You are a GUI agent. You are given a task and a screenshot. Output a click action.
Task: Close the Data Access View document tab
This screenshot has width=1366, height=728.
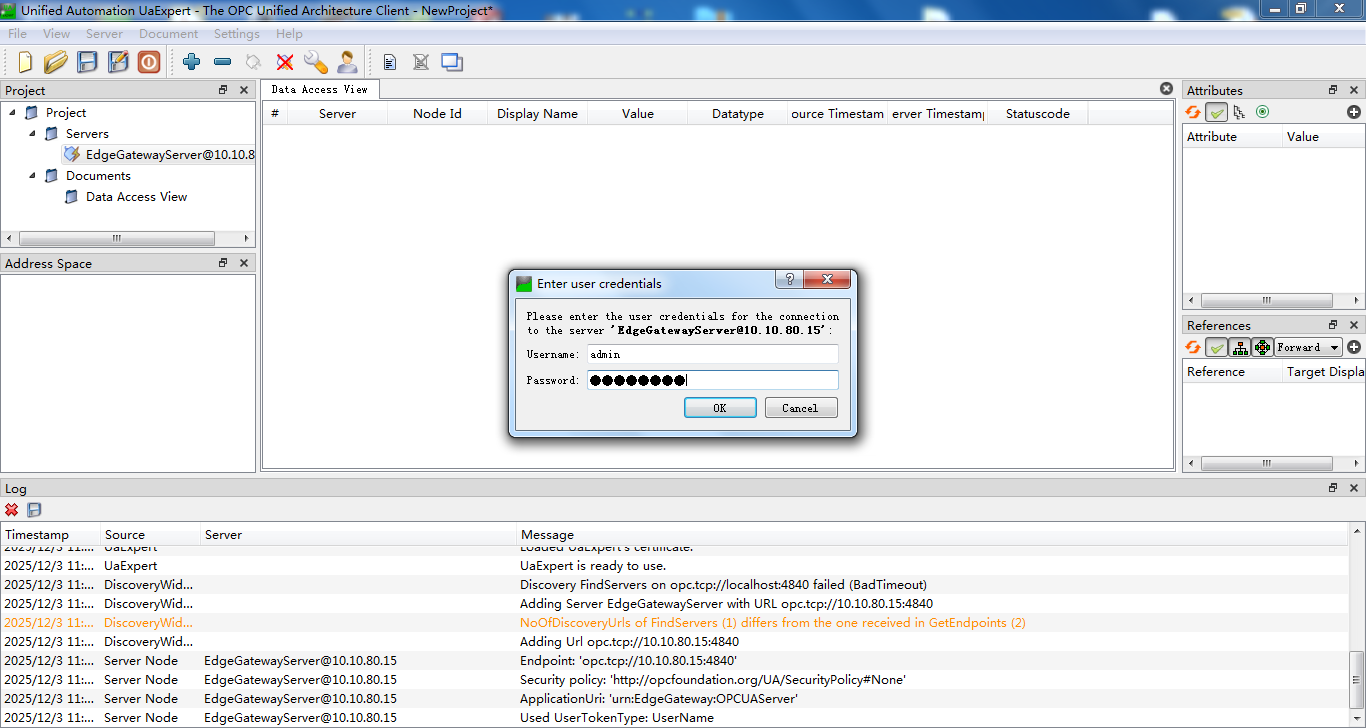tap(1166, 89)
